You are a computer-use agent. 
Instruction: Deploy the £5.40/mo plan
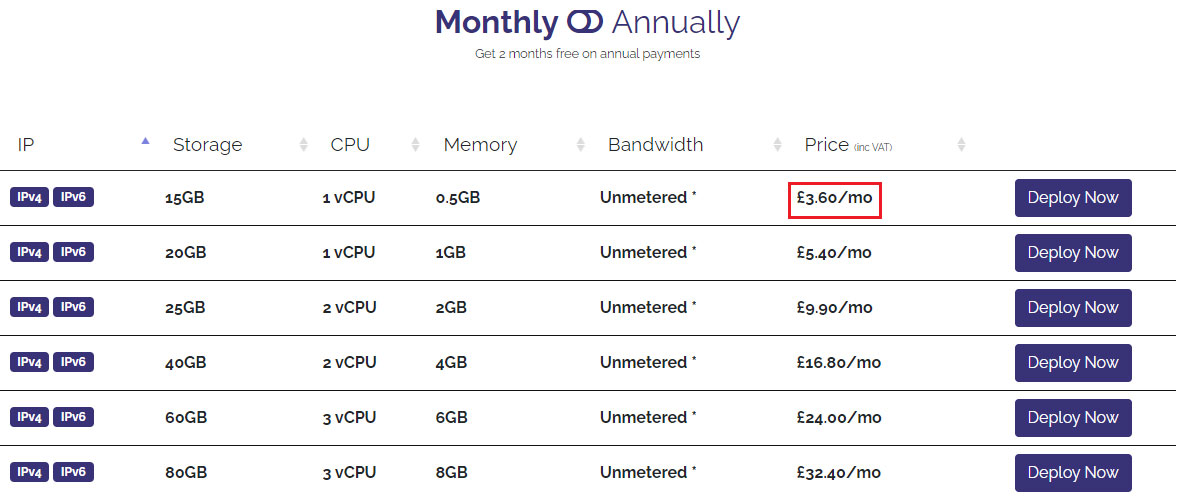click(x=1073, y=253)
